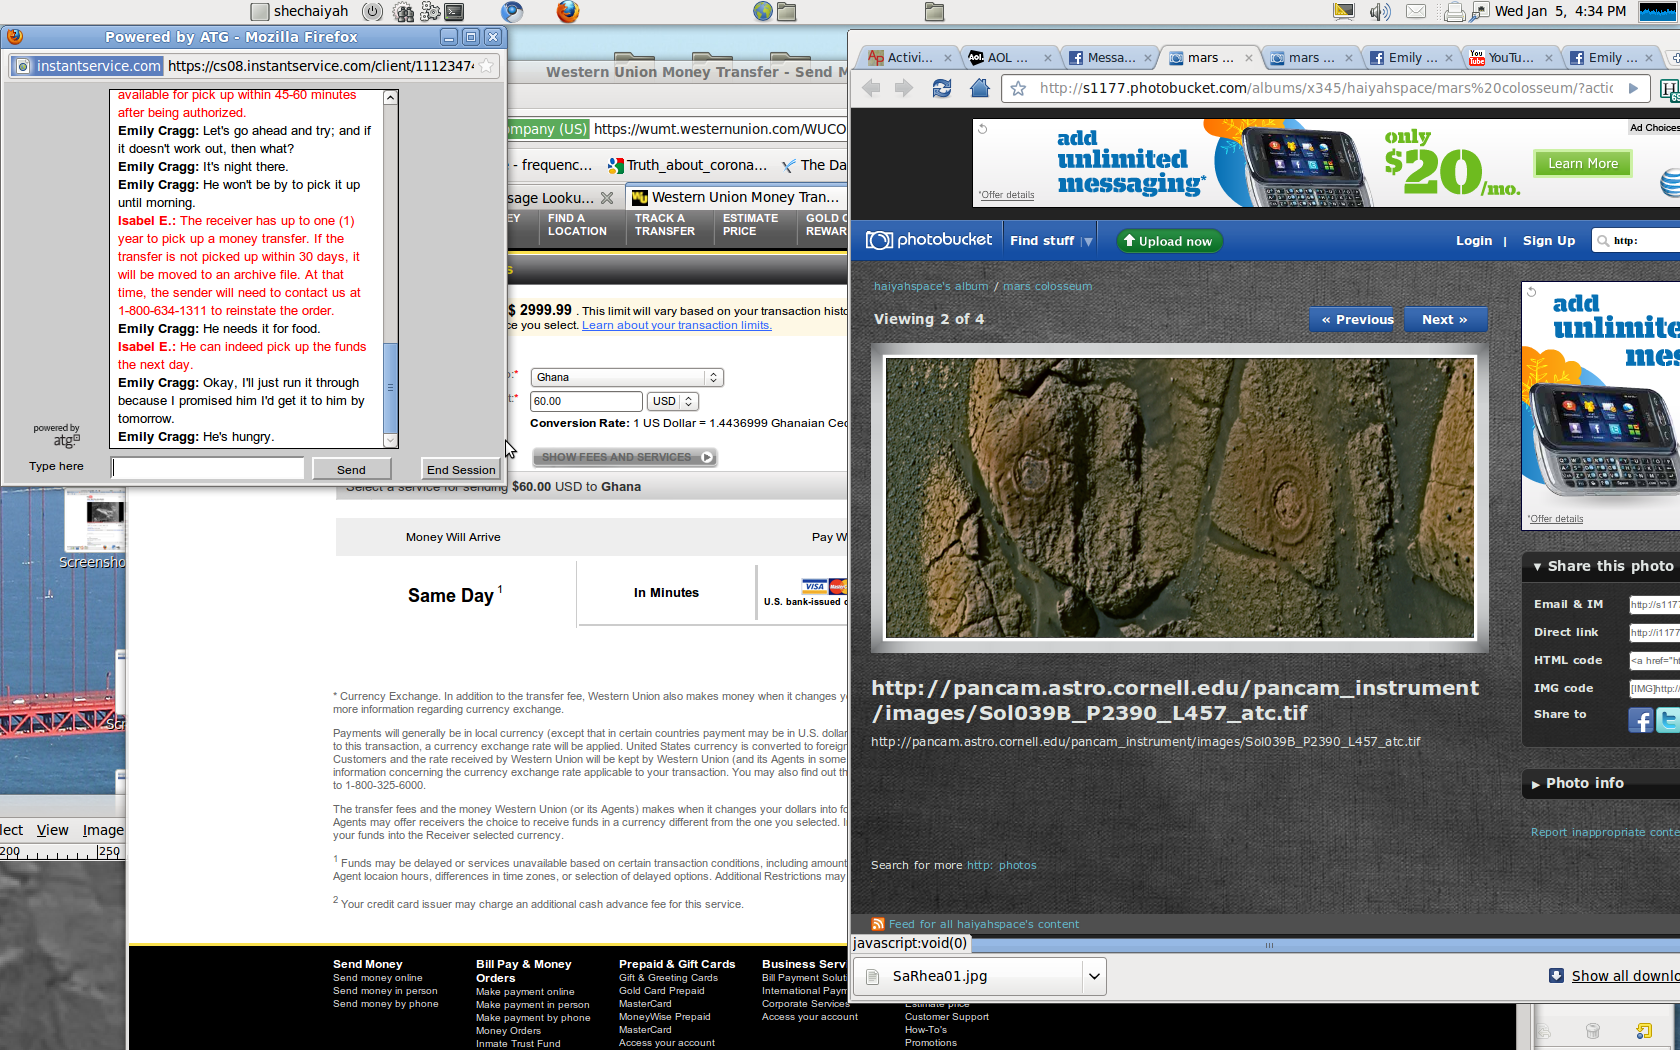This screenshot has width=1680, height=1050.
Task: Click the Photobucket logo
Action: click(929, 240)
